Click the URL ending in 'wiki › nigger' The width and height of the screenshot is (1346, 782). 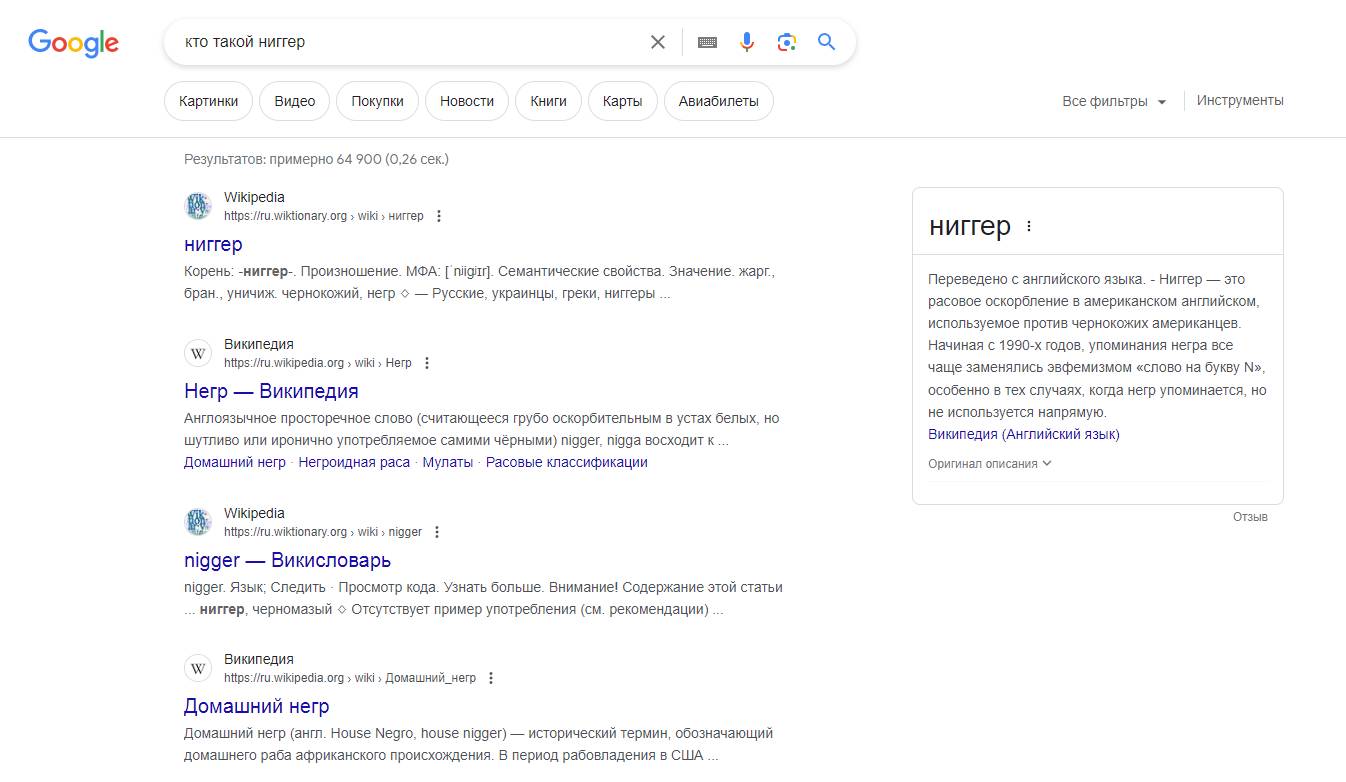tap(323, 532)
